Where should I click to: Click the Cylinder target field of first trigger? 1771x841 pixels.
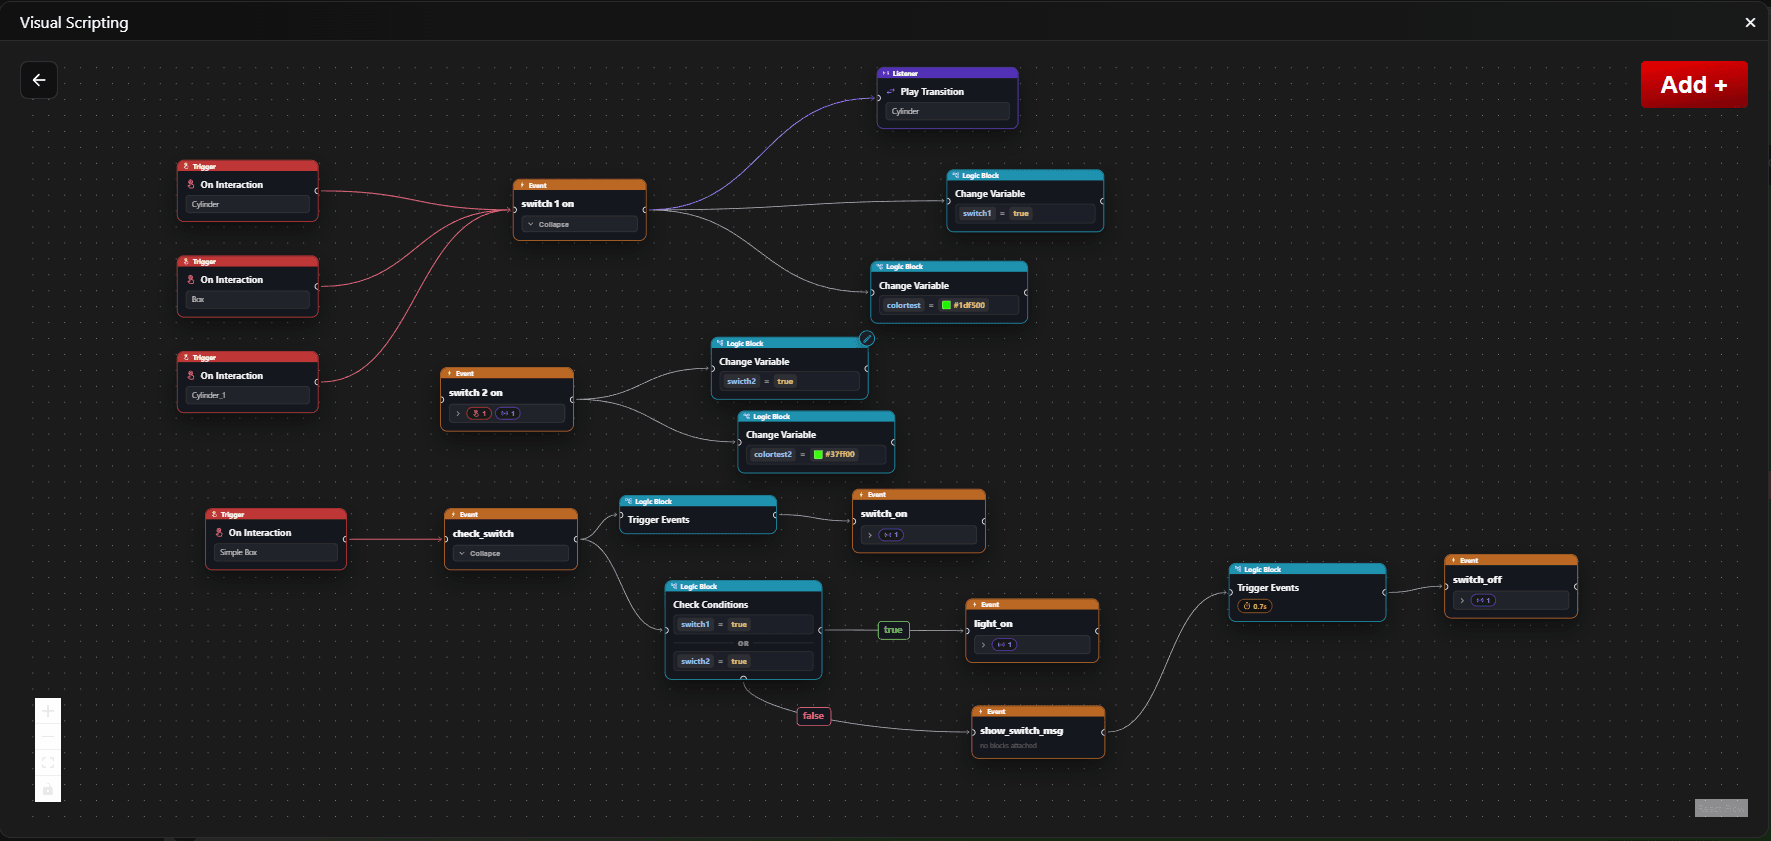[248, 204]
